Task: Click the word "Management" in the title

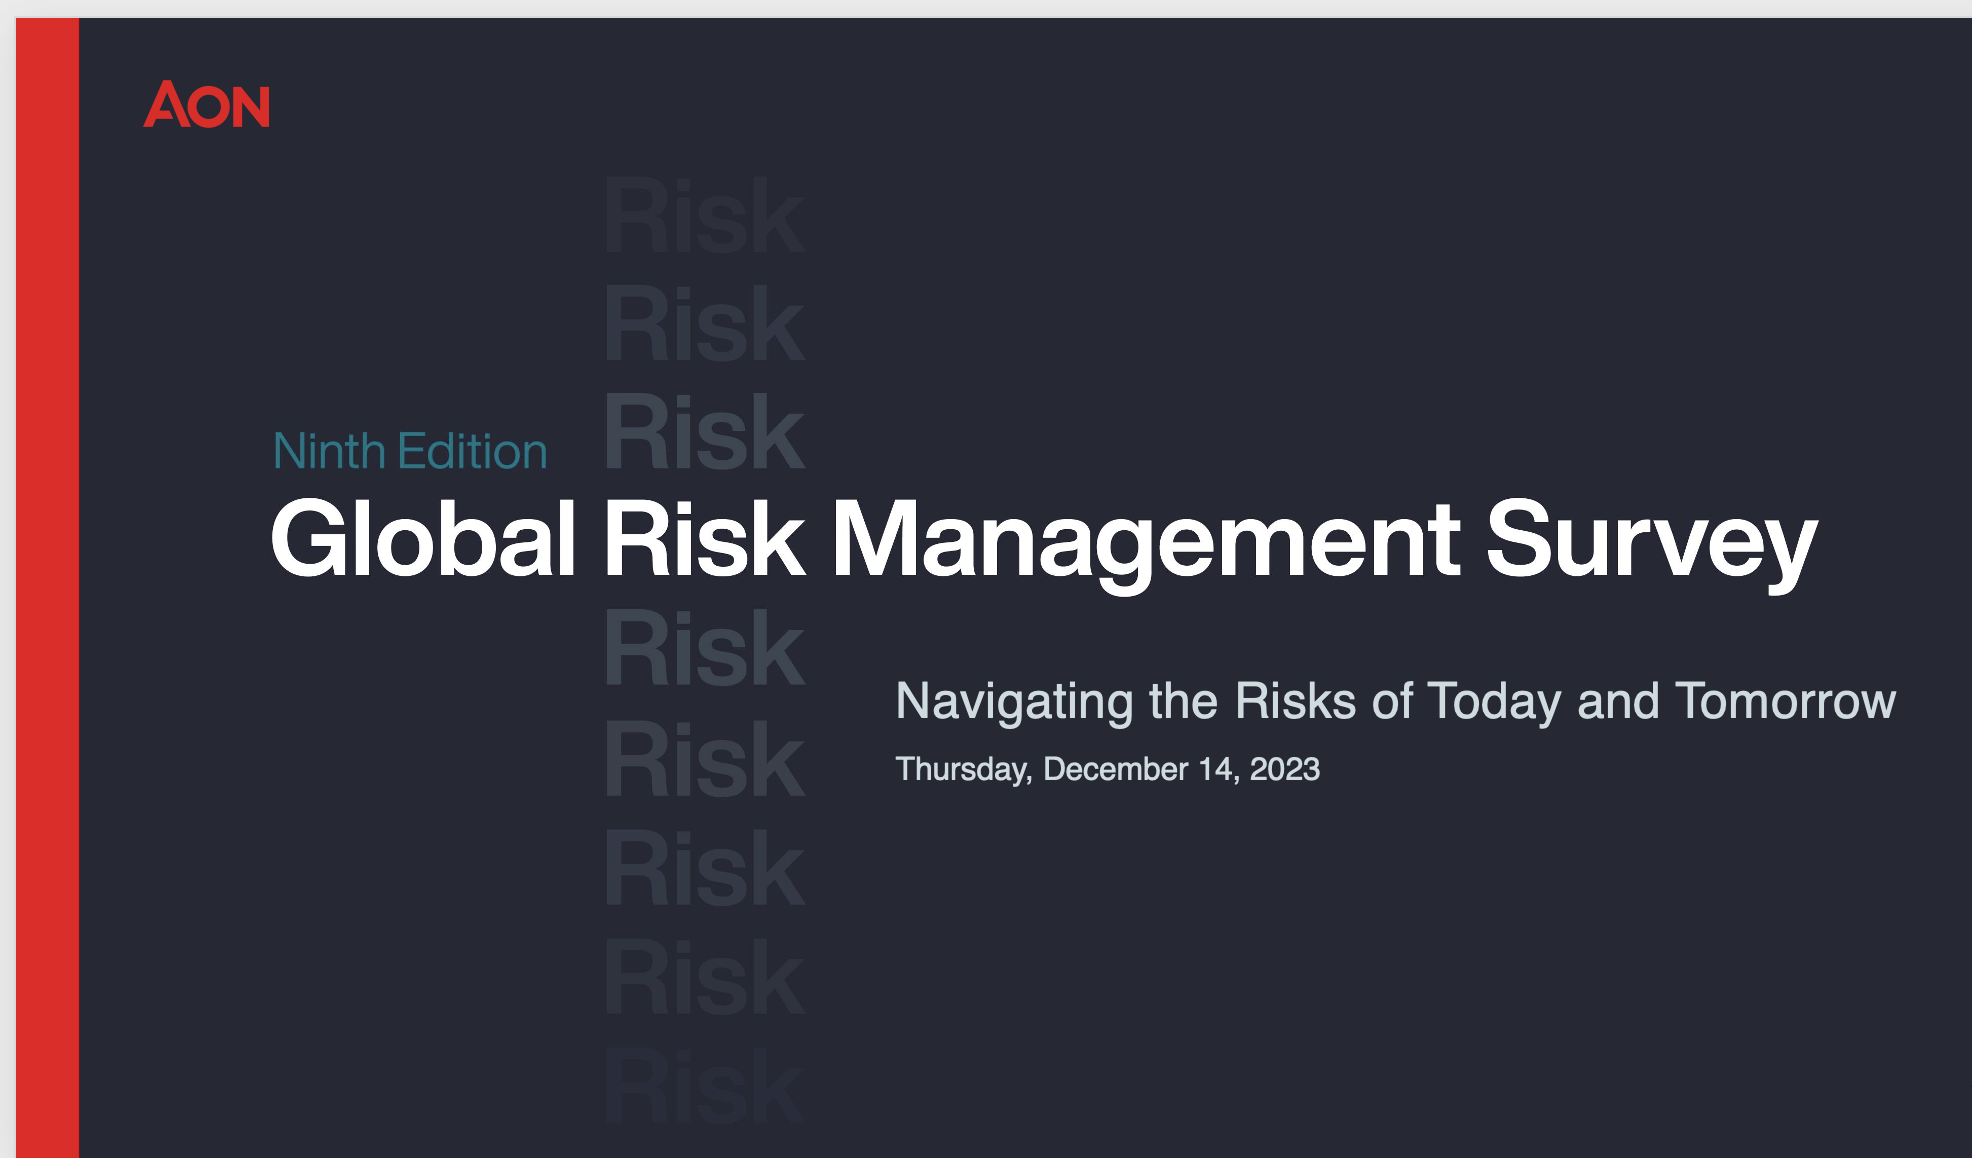Action: (1145, 539)
